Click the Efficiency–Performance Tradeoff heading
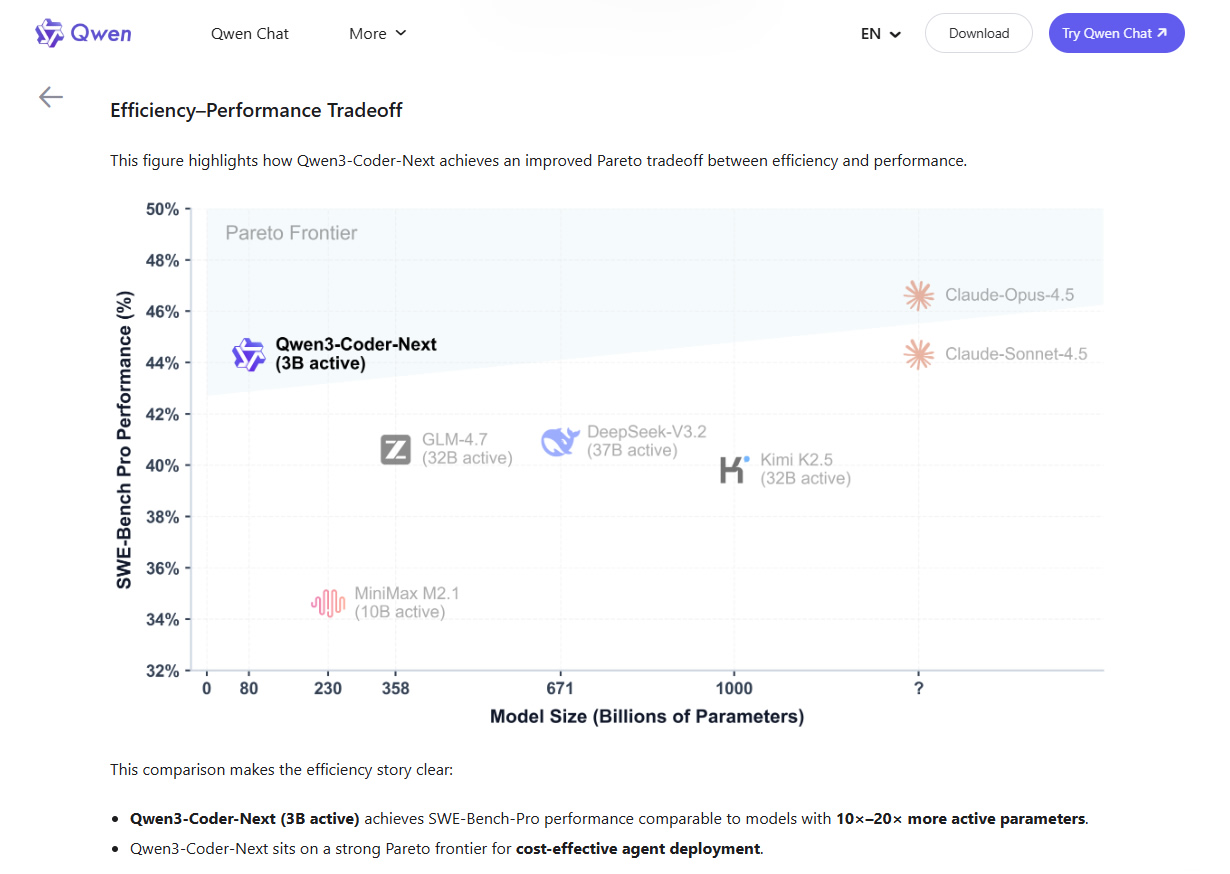1230x874 pixels. [256, 110]
